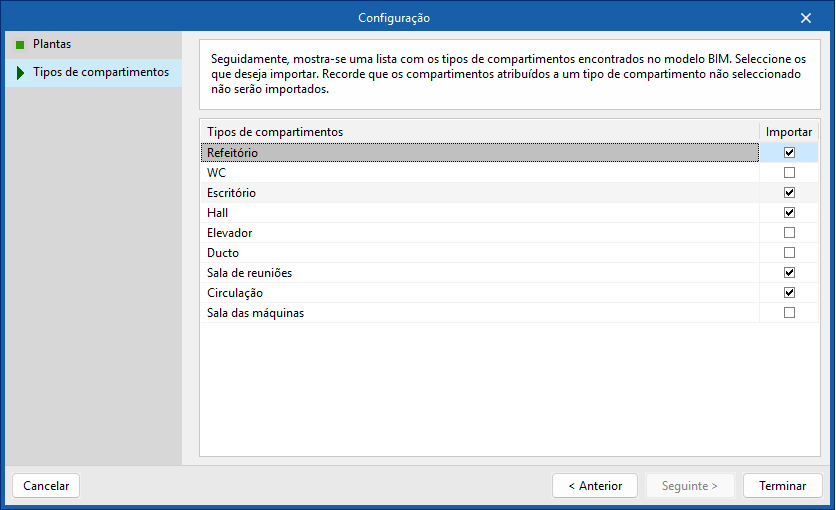Go back with the Anterior button

point(594,486)
